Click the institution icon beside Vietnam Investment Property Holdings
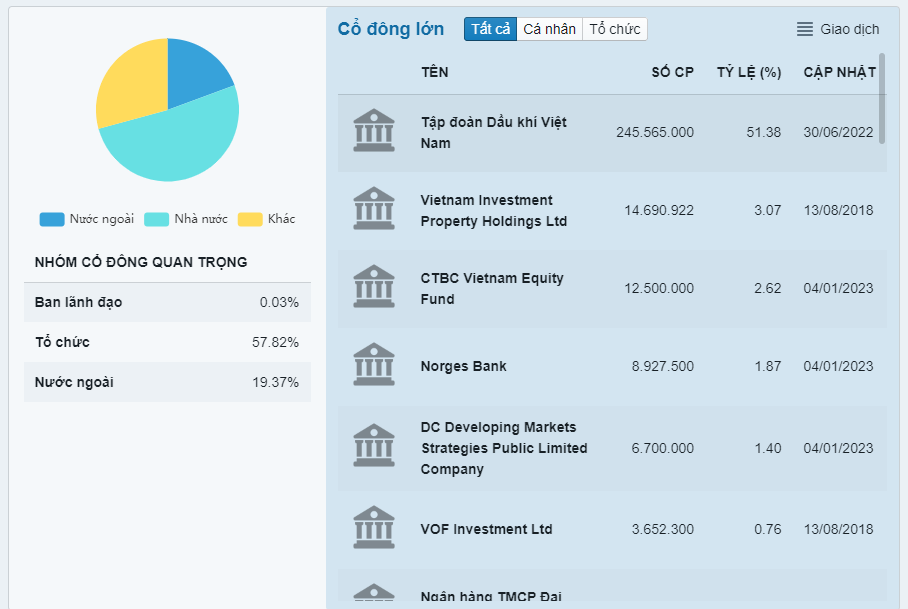This screenshot has height=609, width=908. tap(374, 208)
